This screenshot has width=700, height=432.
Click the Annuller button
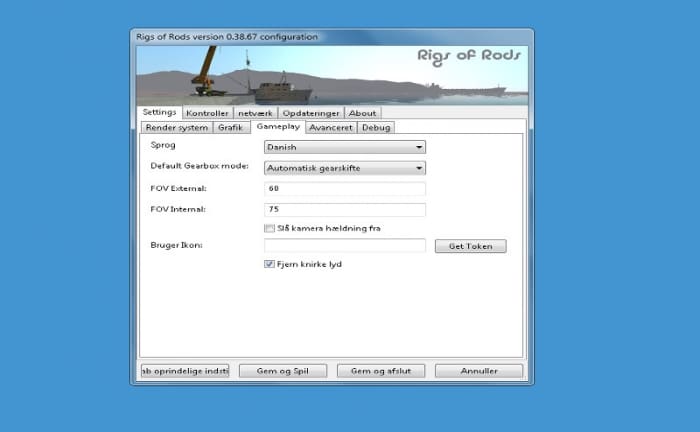coord(479,371)
